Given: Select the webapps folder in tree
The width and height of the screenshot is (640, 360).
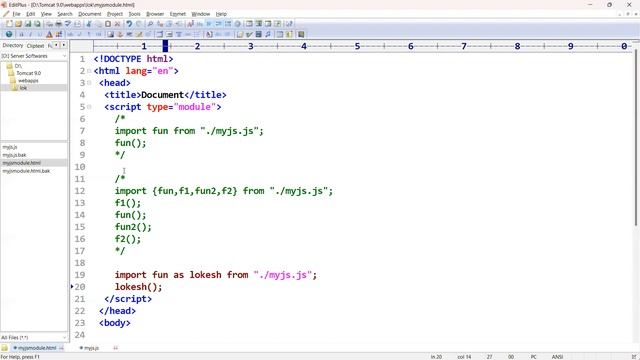Looking at the screenshot, I should point(28,80).
